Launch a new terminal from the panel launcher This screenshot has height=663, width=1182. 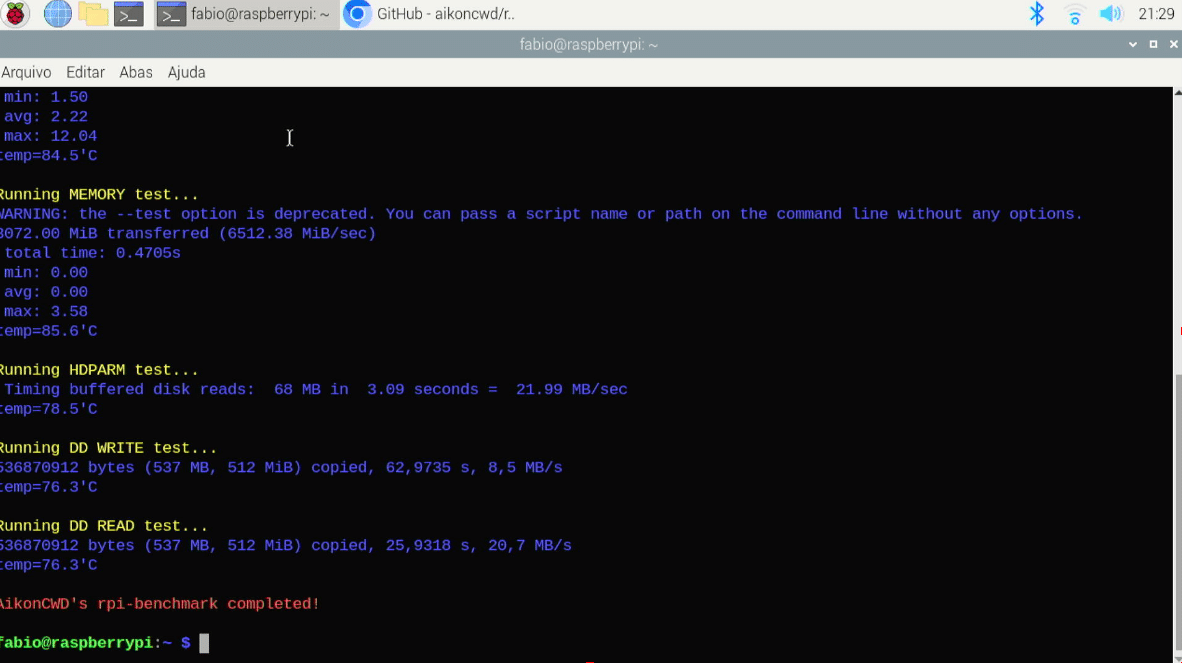click(x=129, y=14)
